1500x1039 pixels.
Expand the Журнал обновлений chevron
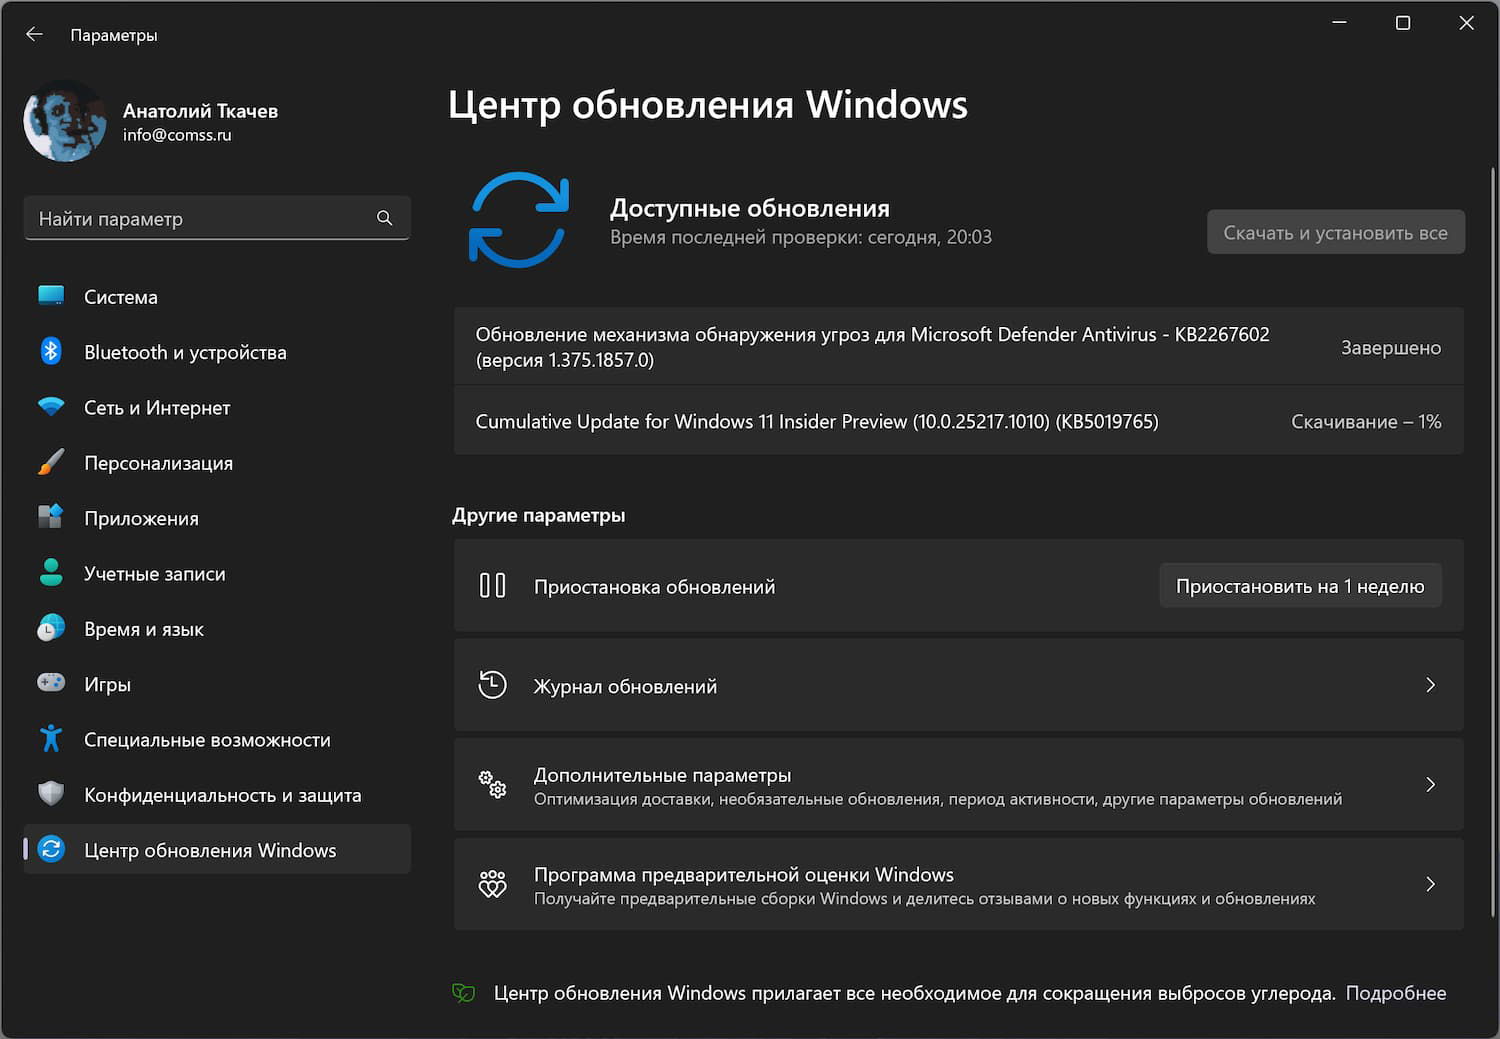click(1430, 685)
